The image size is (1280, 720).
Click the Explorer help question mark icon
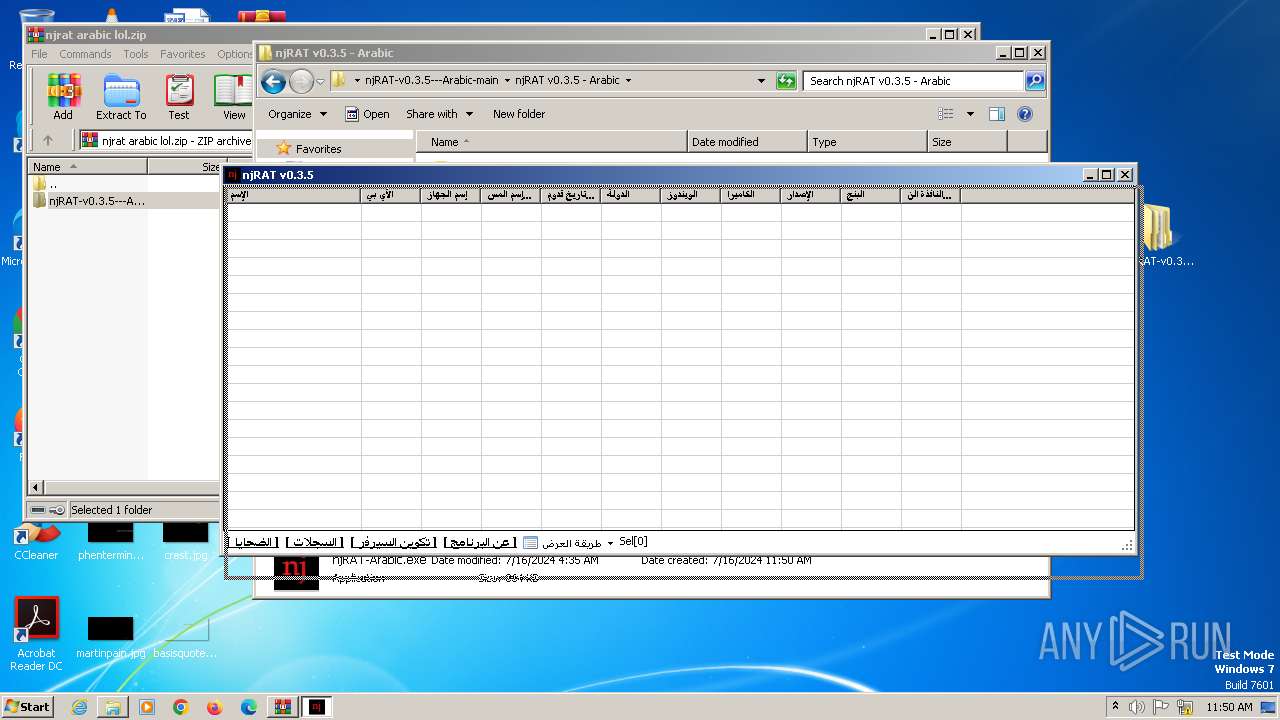(1025, 114)
